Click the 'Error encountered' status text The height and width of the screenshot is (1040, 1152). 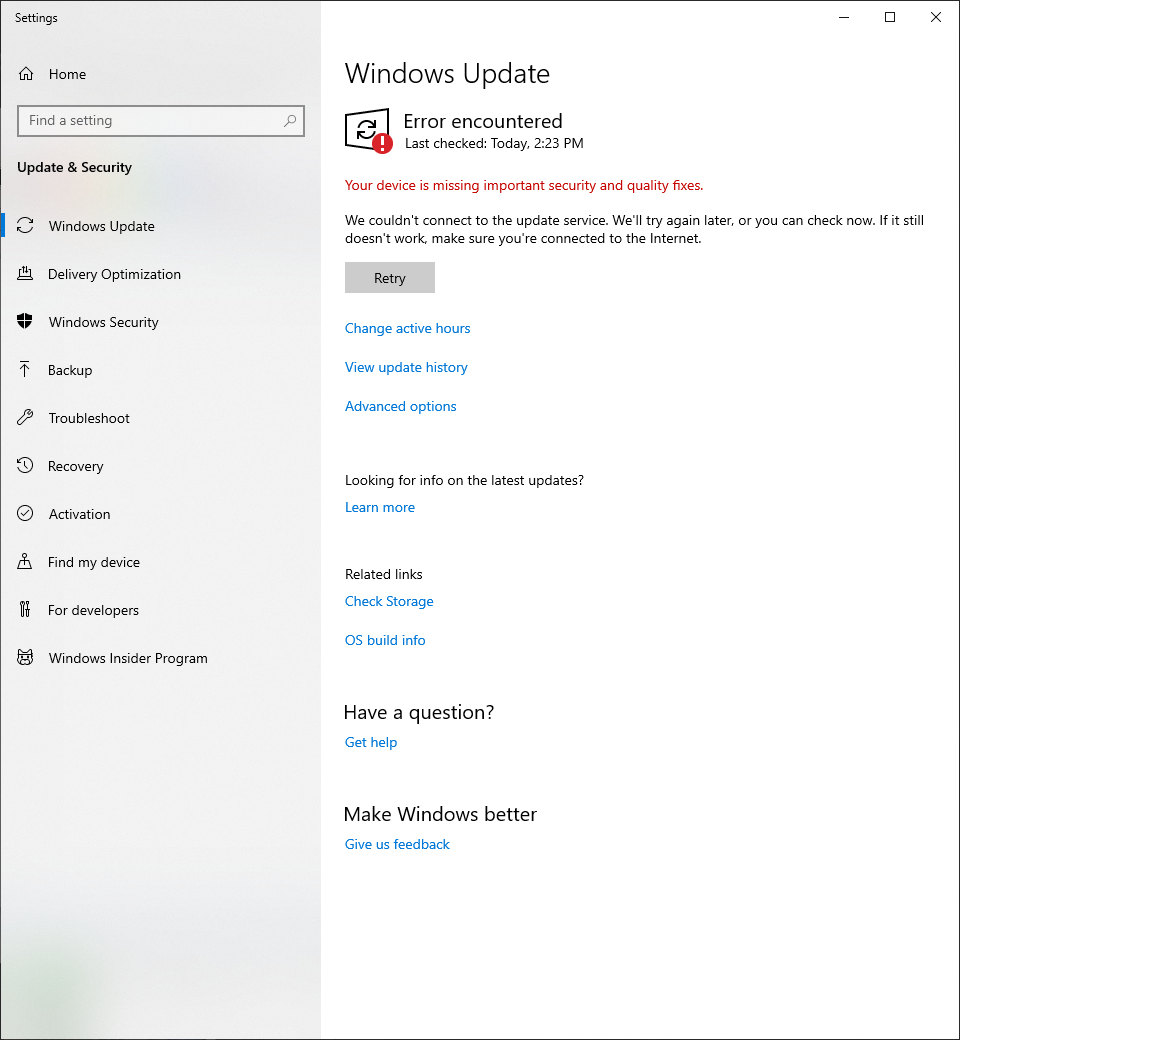483,121
